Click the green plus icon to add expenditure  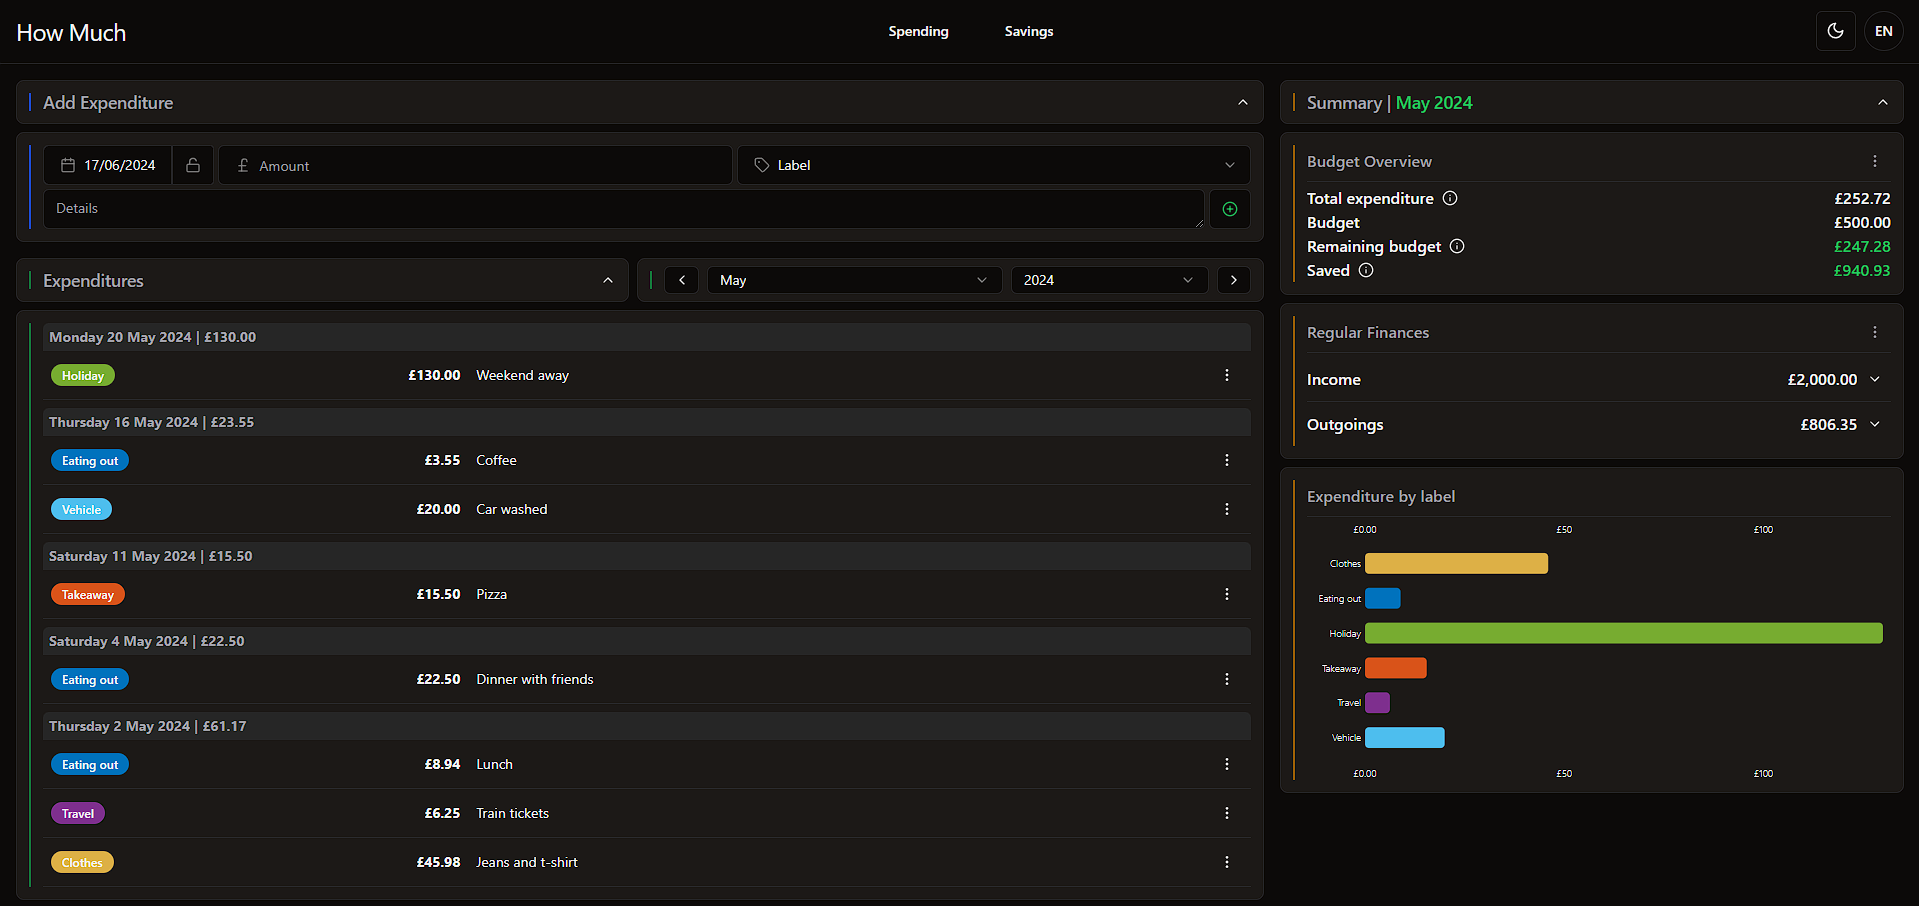click(x=1229, y=208)
